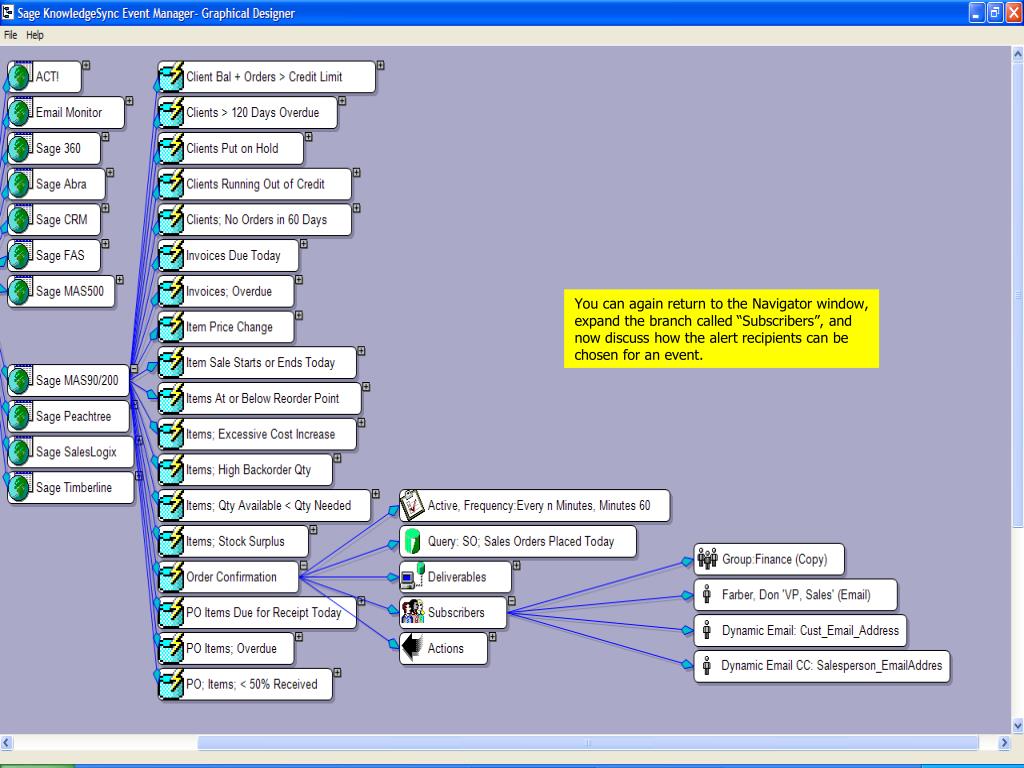Click the vertical scrollbar thumb
The width and height of the screenshot is (1024, 768).
tap(1017, 294)
